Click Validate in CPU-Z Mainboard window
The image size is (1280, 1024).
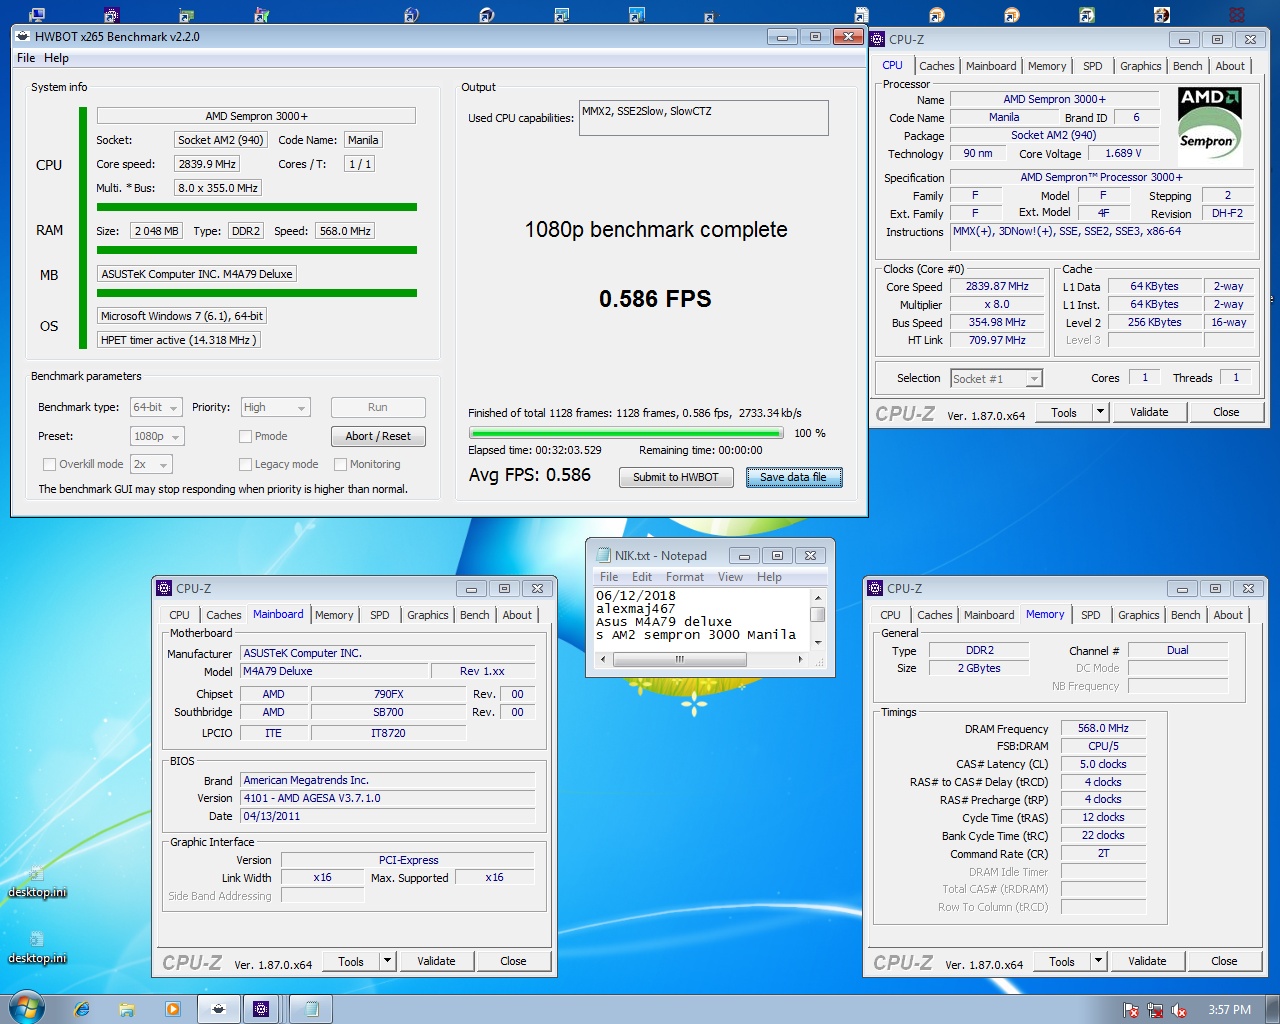436,961
